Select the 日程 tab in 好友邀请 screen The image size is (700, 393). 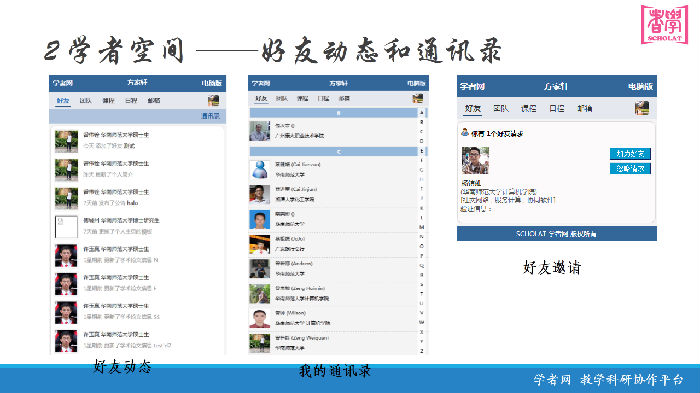tap(557, 109)
